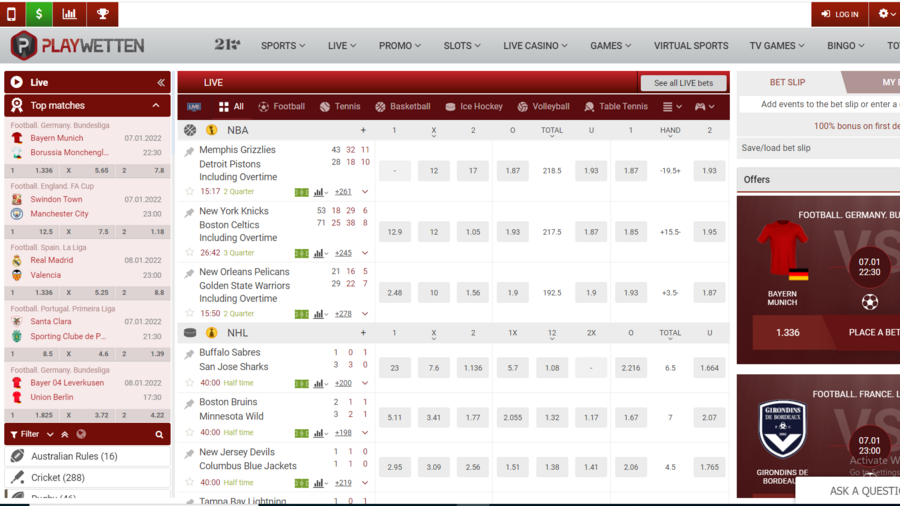The image size is (900, 506).
Task: Open the esports gamepad dropdown
Action: tap(704, 107)
